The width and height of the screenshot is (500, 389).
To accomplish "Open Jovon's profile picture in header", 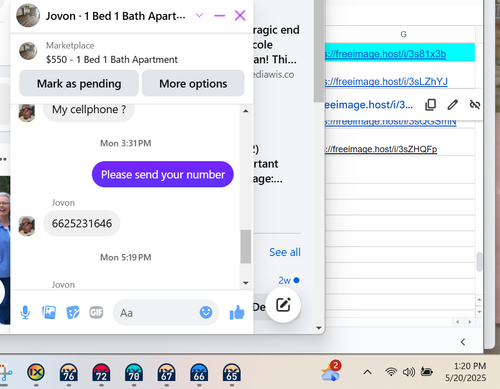I will [x=28, y=15].
